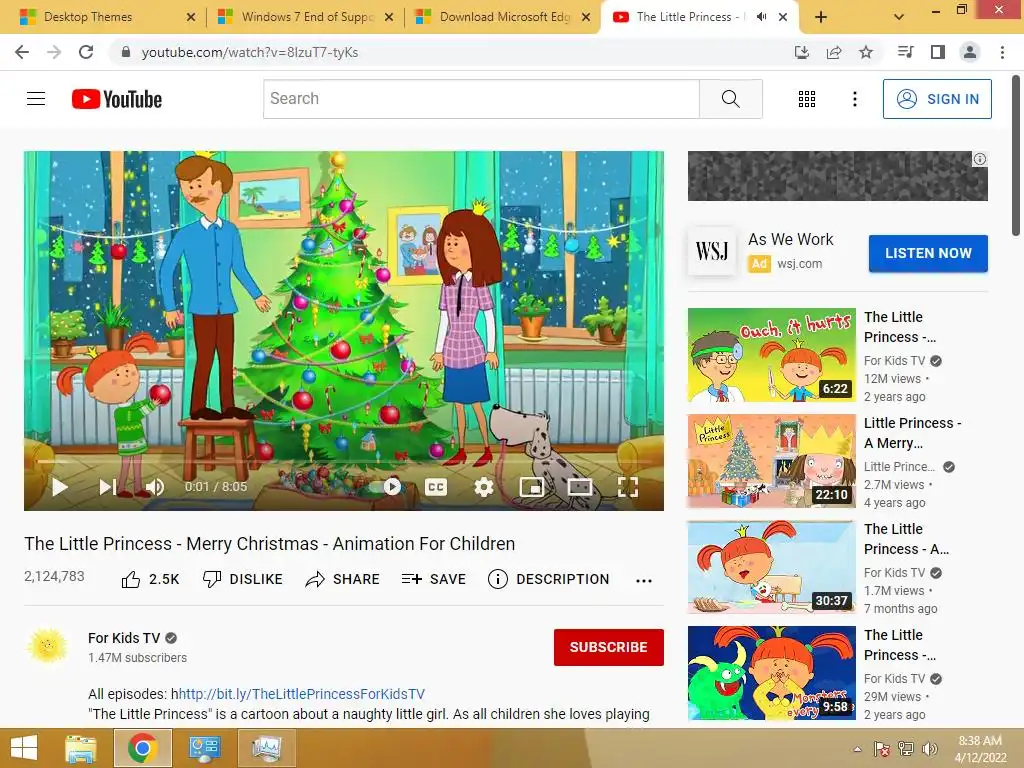Open the Windows Start button
Image resolution: width=1024 pixels, height=768 pixels.
[24, 748]
